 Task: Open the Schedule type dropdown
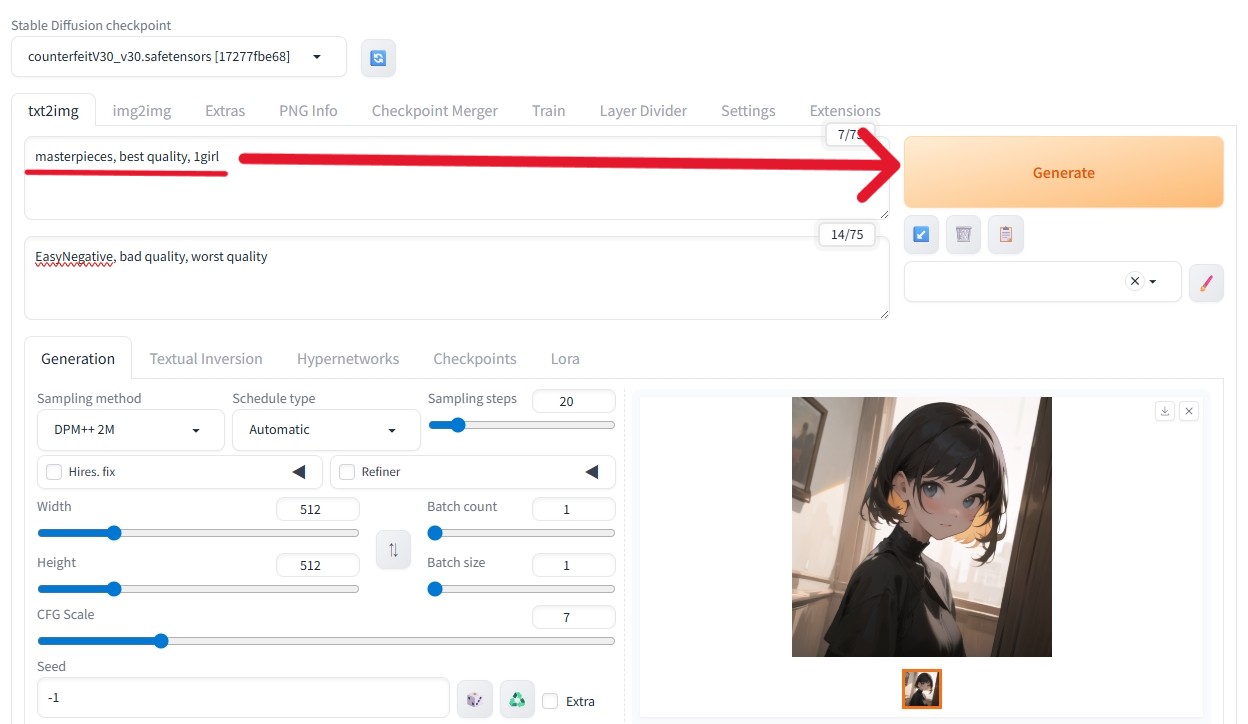coord(326,430)
